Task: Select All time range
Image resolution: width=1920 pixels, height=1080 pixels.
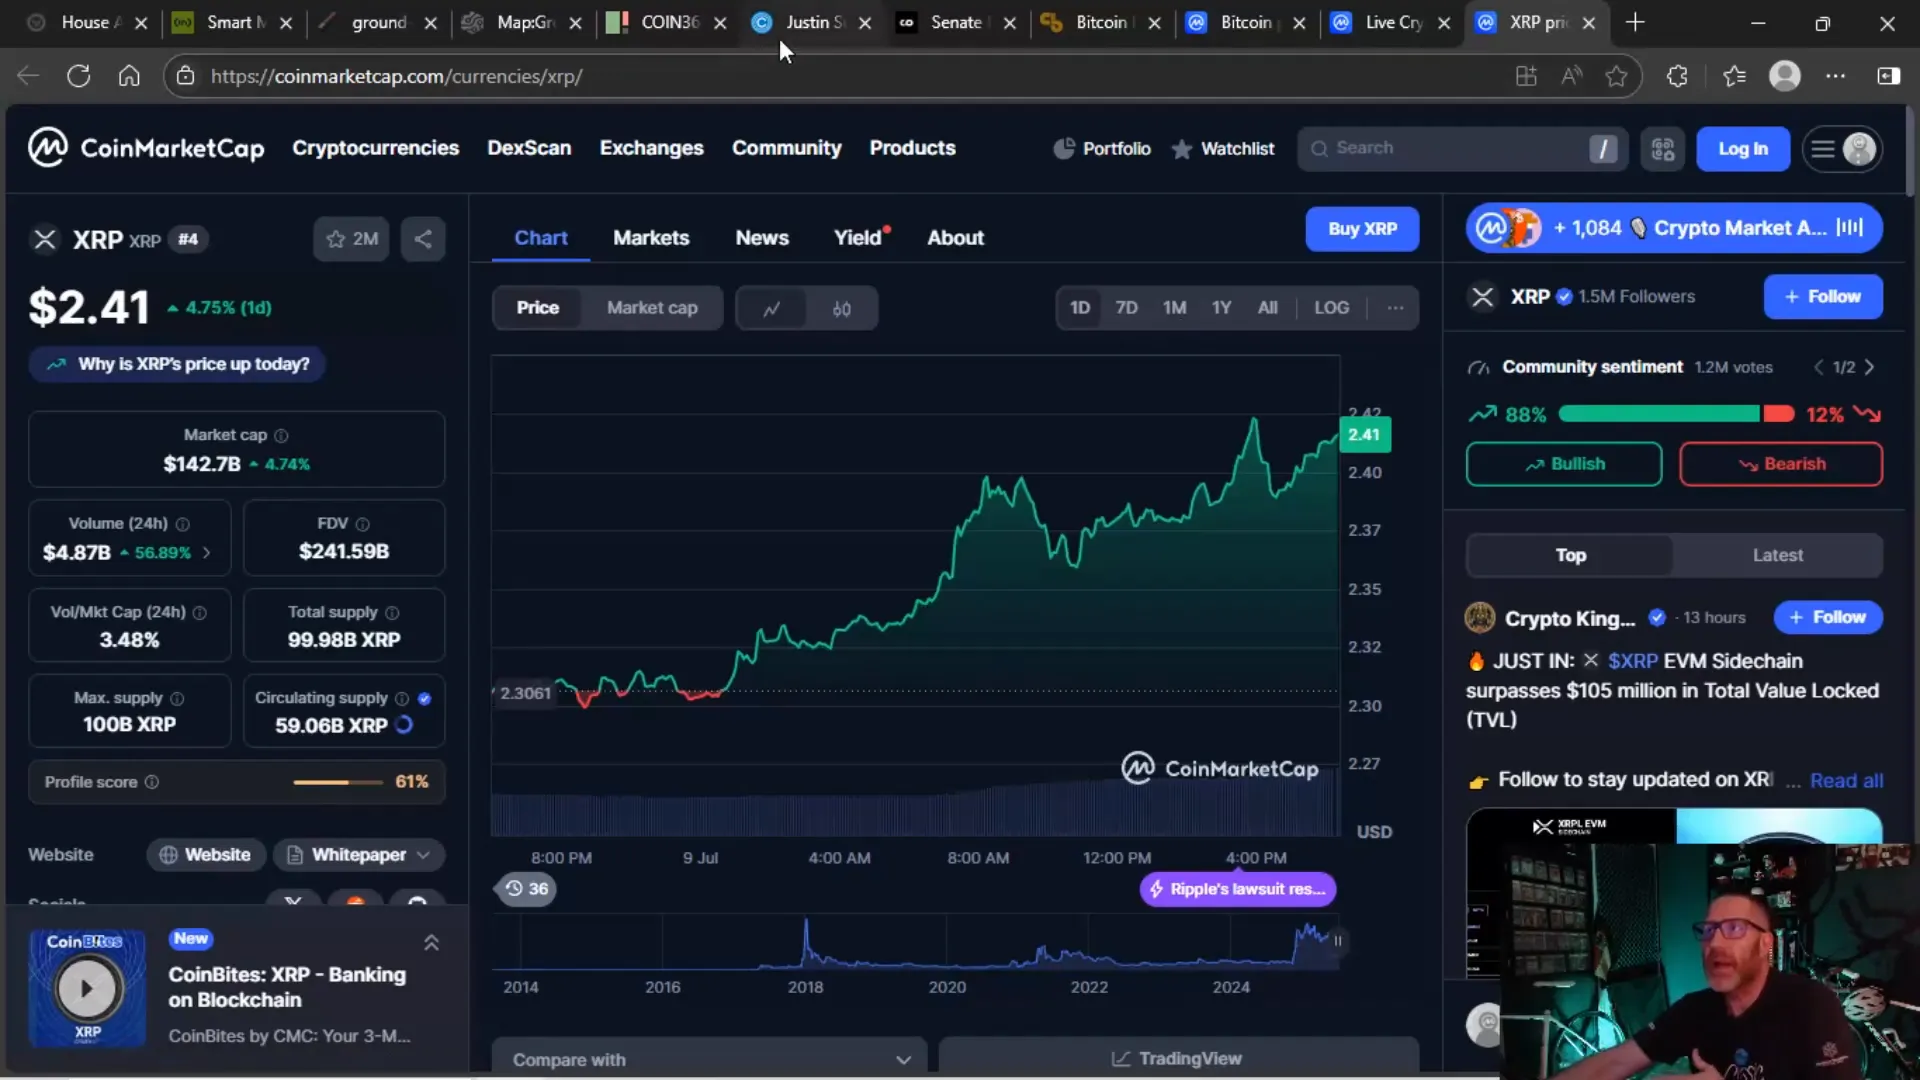Action: tap(1267, 307)
